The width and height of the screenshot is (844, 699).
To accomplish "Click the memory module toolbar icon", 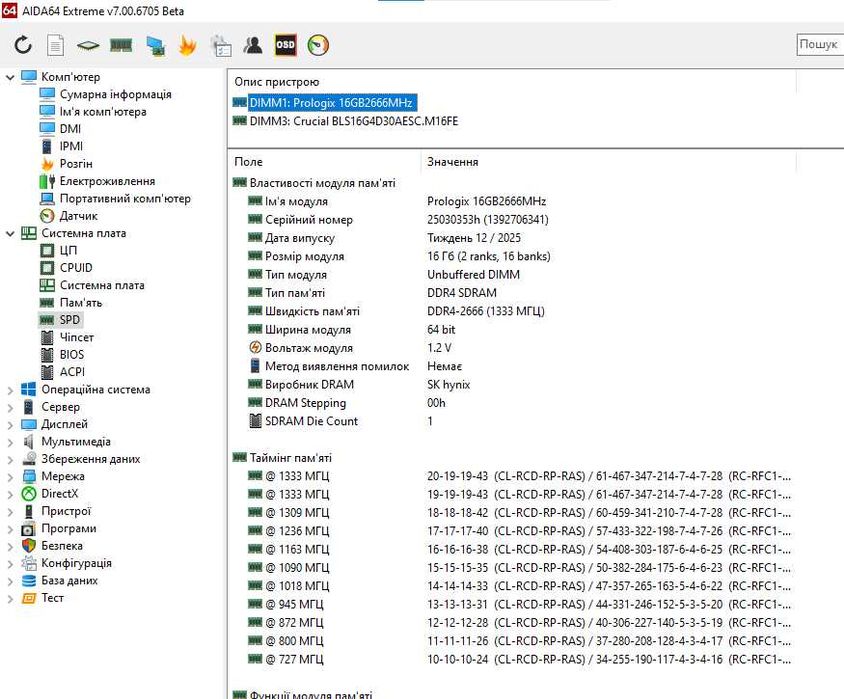I will click(121, 45).
